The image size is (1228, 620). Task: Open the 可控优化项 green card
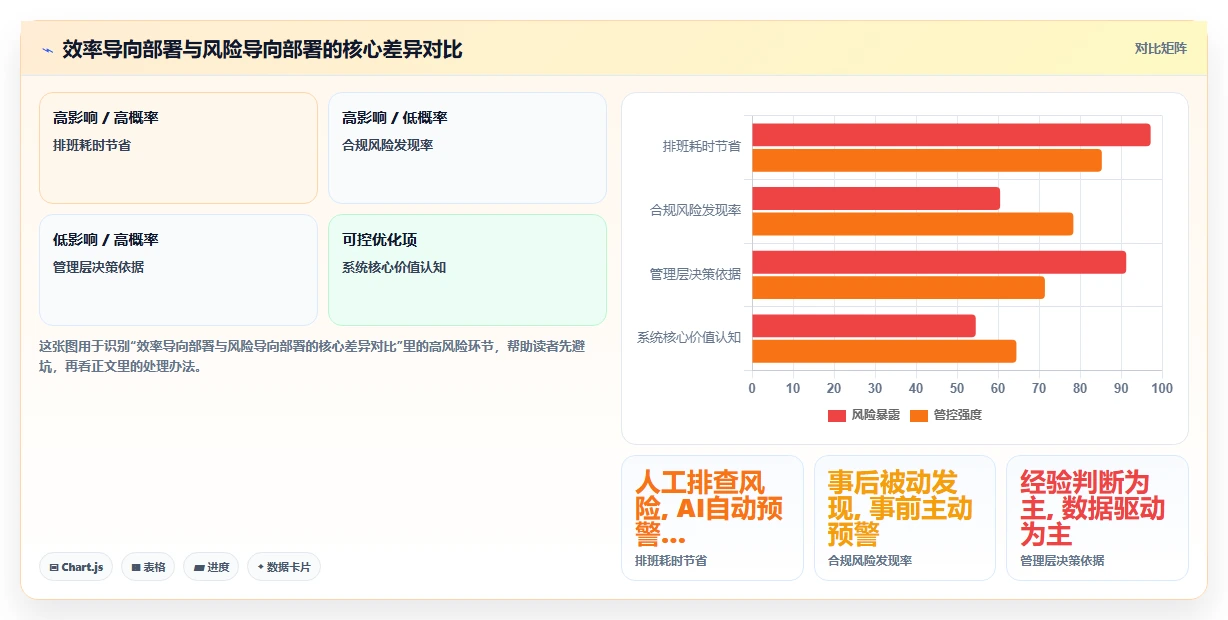467,270
